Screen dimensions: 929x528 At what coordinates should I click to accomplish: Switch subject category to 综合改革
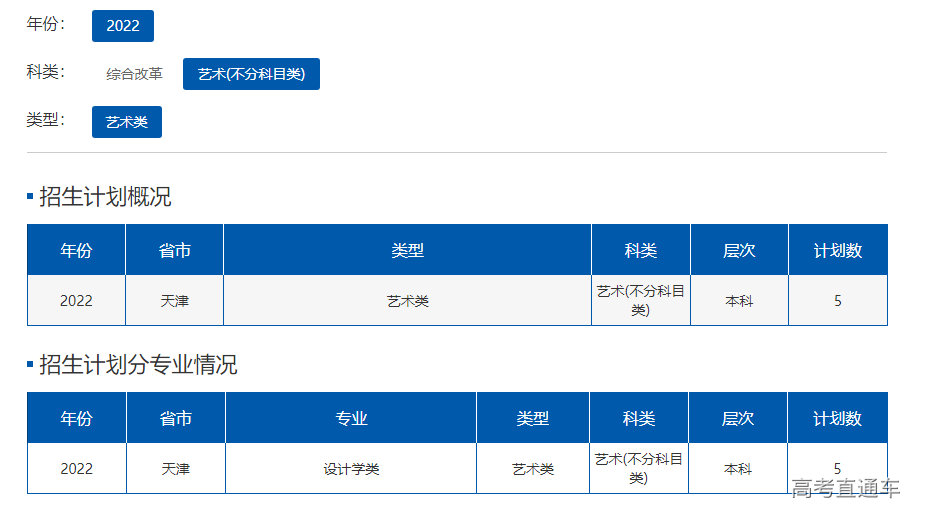134,74
